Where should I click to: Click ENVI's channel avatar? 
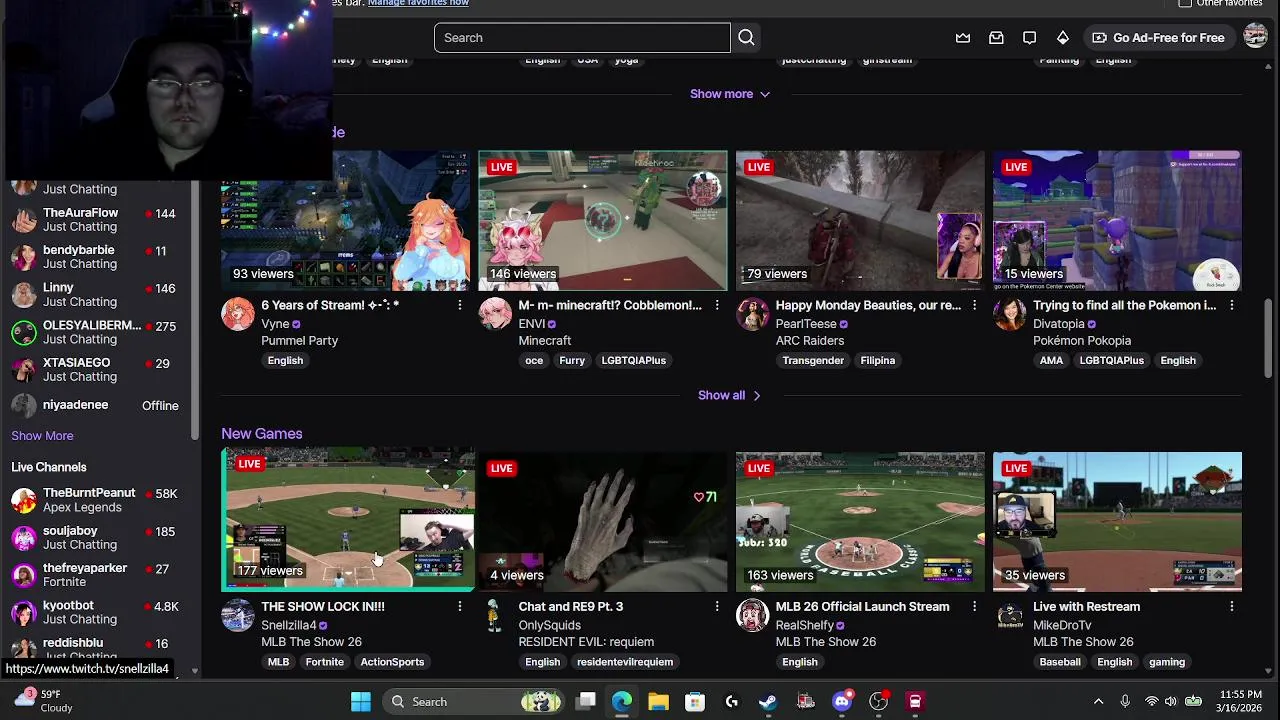(x=495, y=314)
